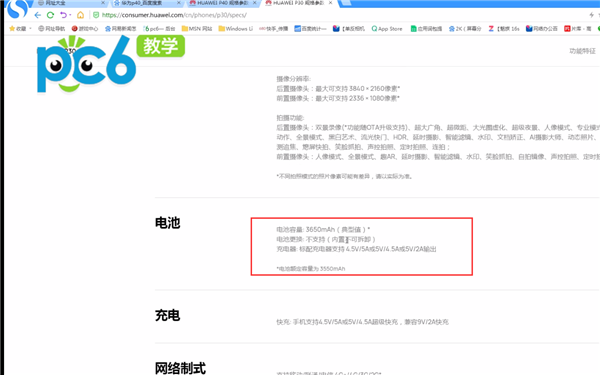Open the pc6 后台 bookmark
Viewport: 600px width, 375px height.
tap(159, 29)
